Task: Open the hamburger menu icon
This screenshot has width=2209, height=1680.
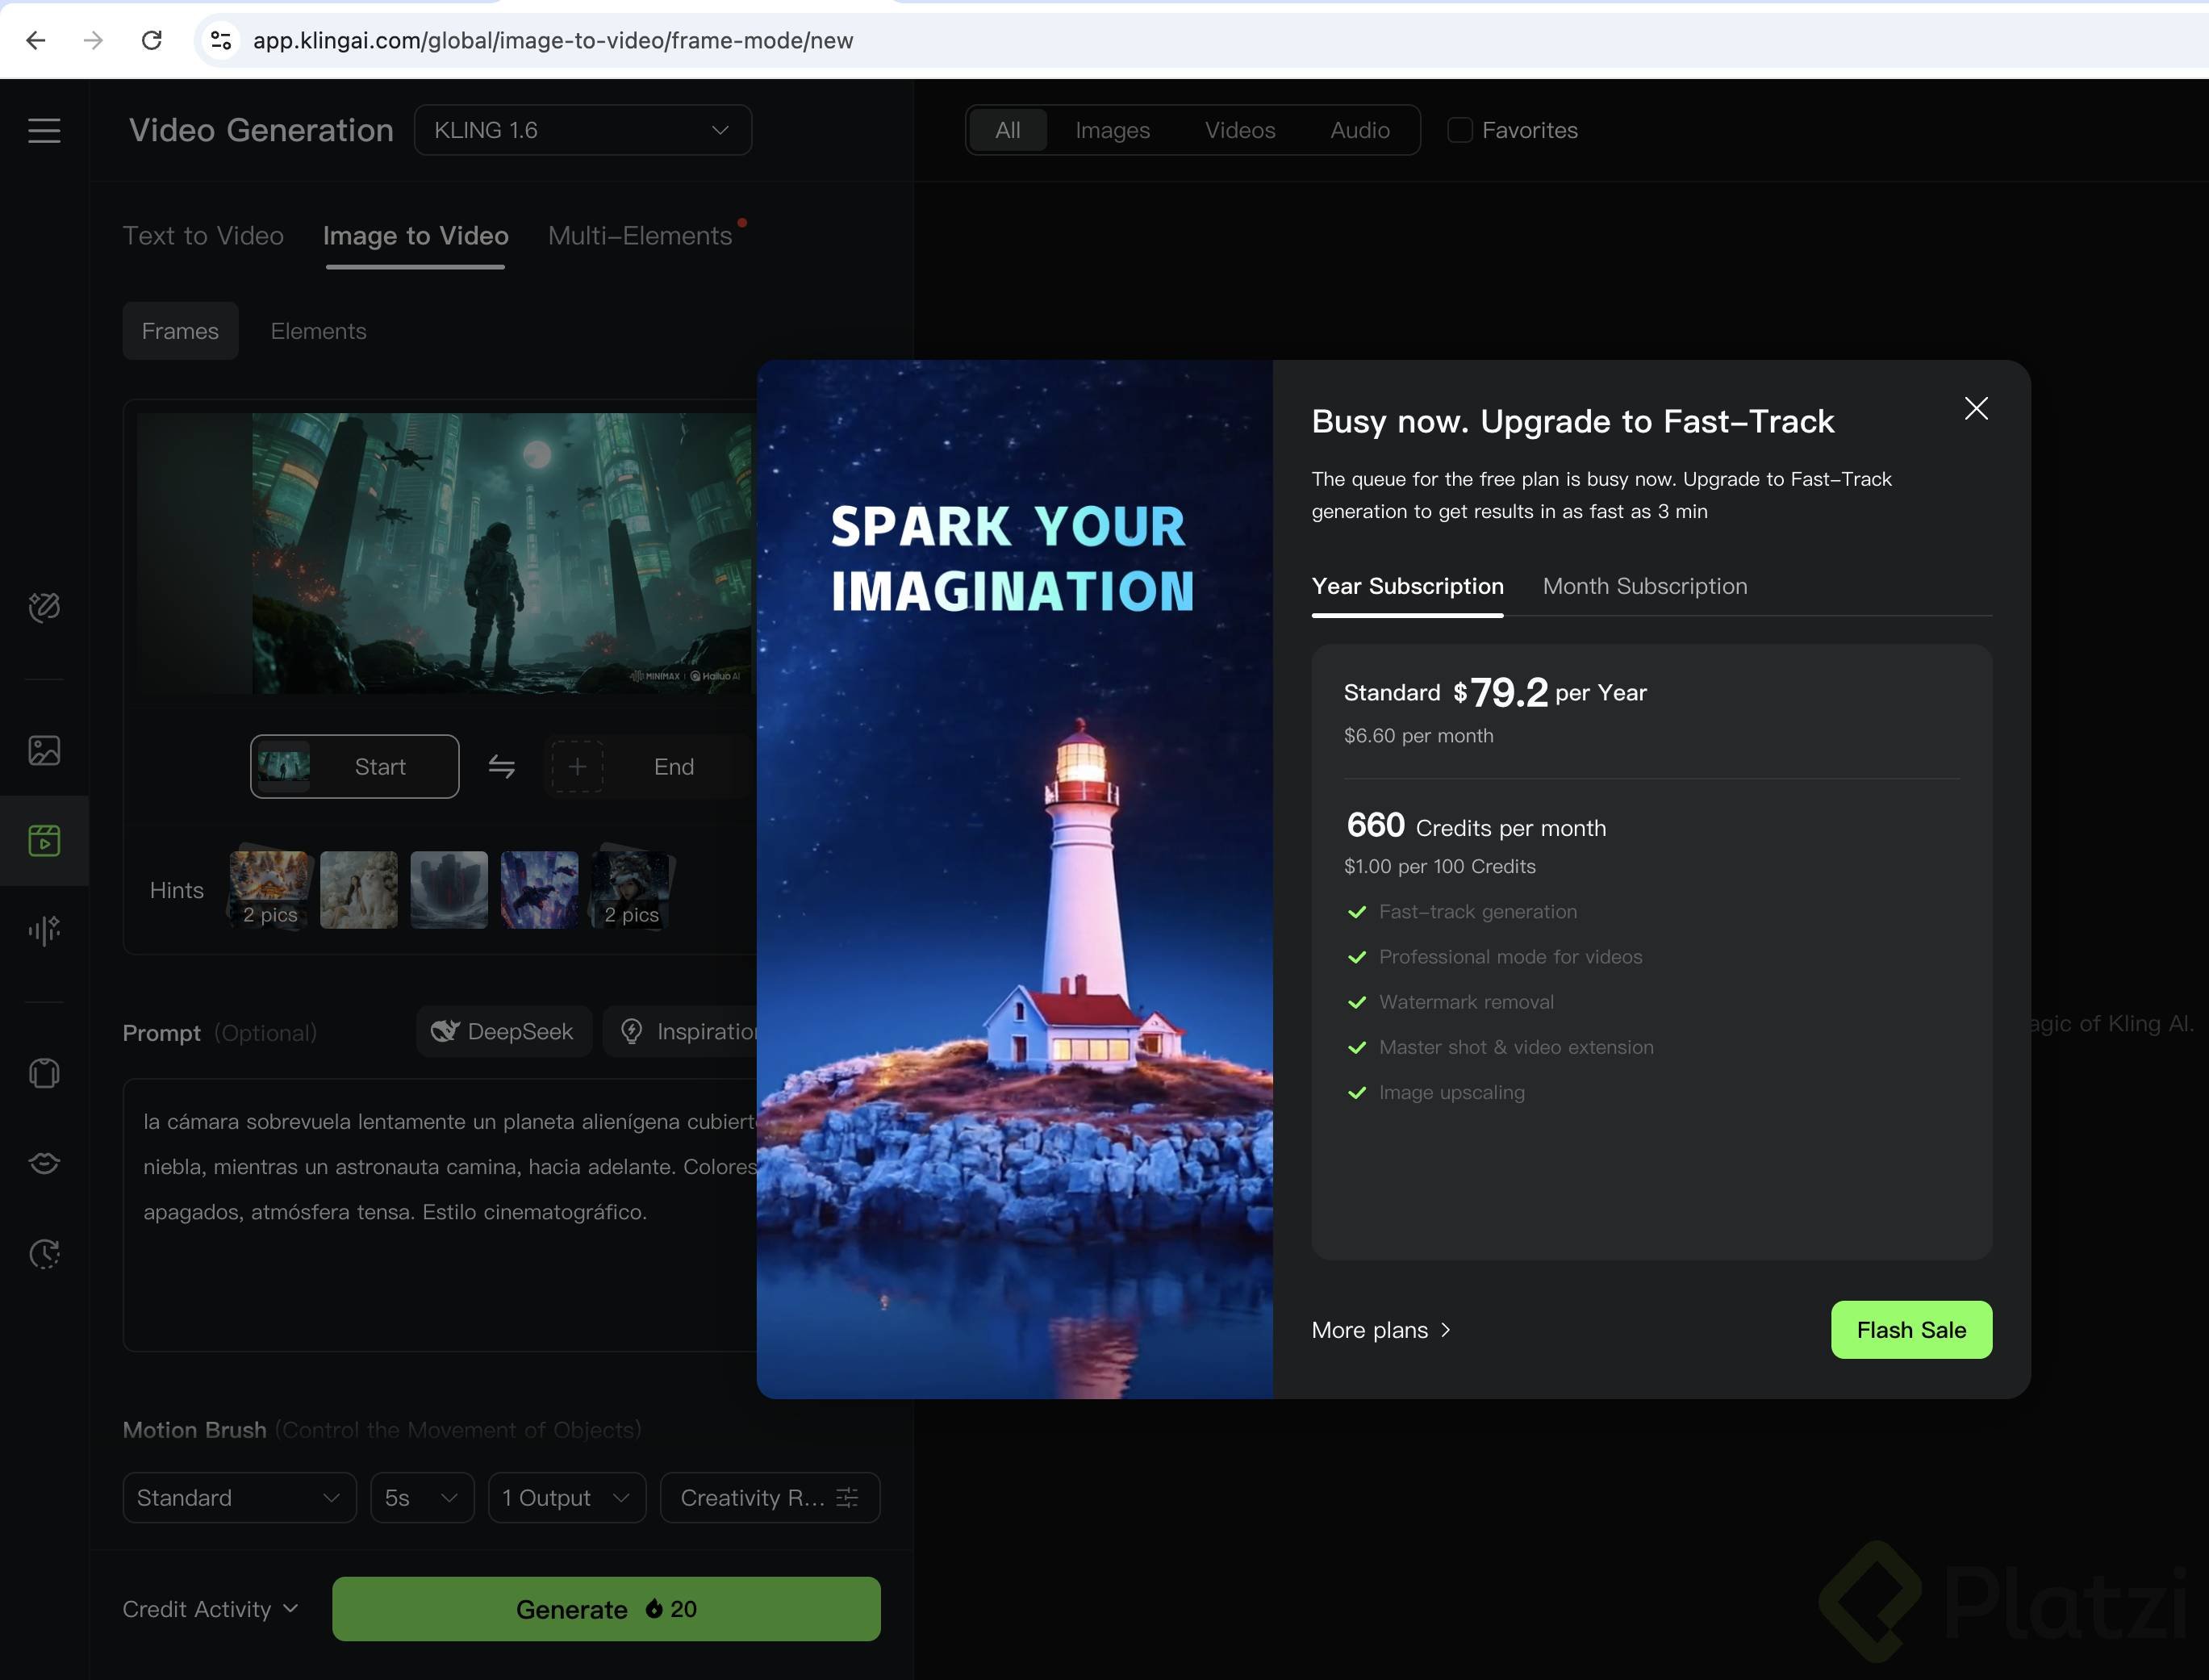Action: coord(44,131)
